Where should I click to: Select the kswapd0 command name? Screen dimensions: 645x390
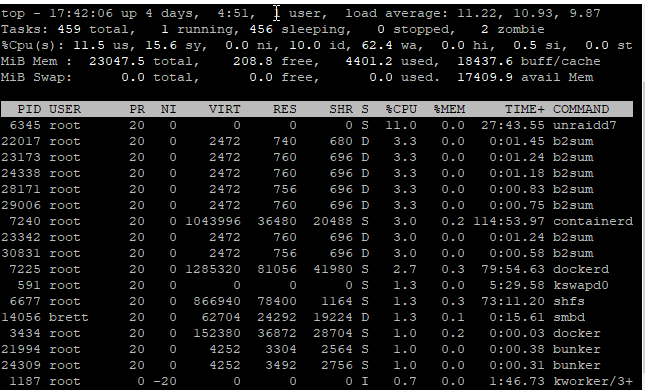point(581,286)
